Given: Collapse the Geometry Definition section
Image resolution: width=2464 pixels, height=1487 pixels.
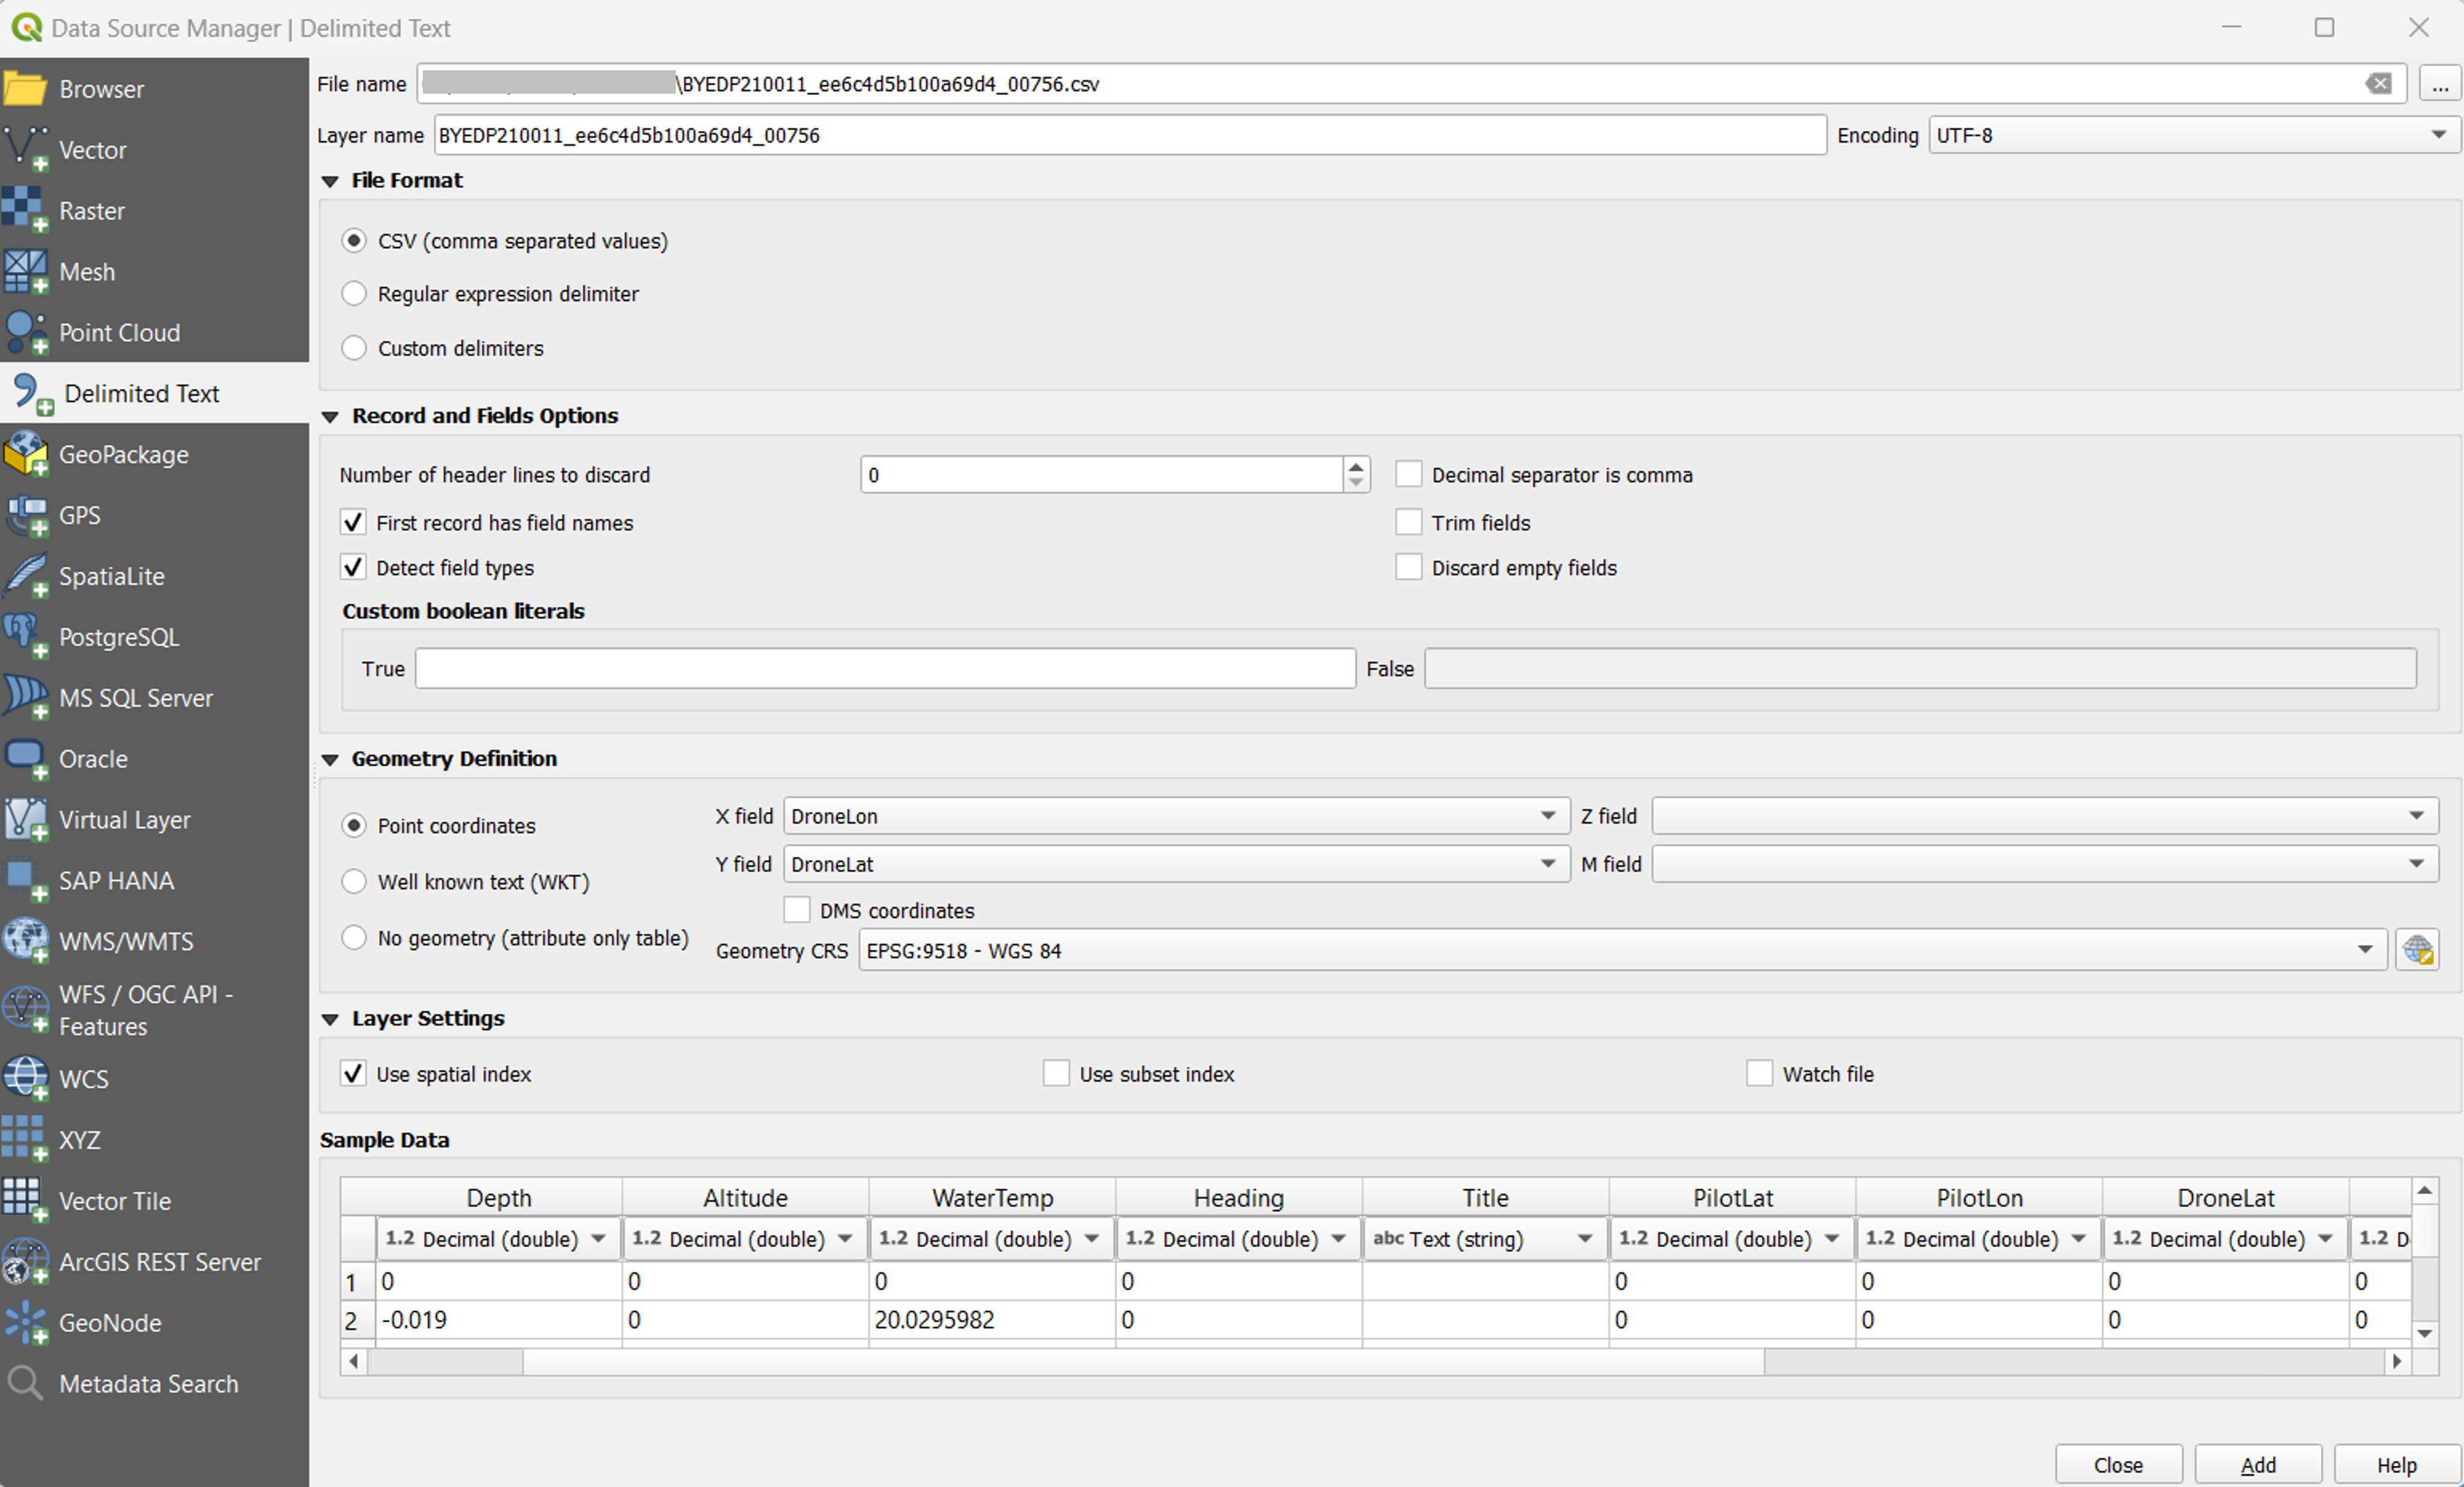Looking at the screenshot, I should [330, 759].
